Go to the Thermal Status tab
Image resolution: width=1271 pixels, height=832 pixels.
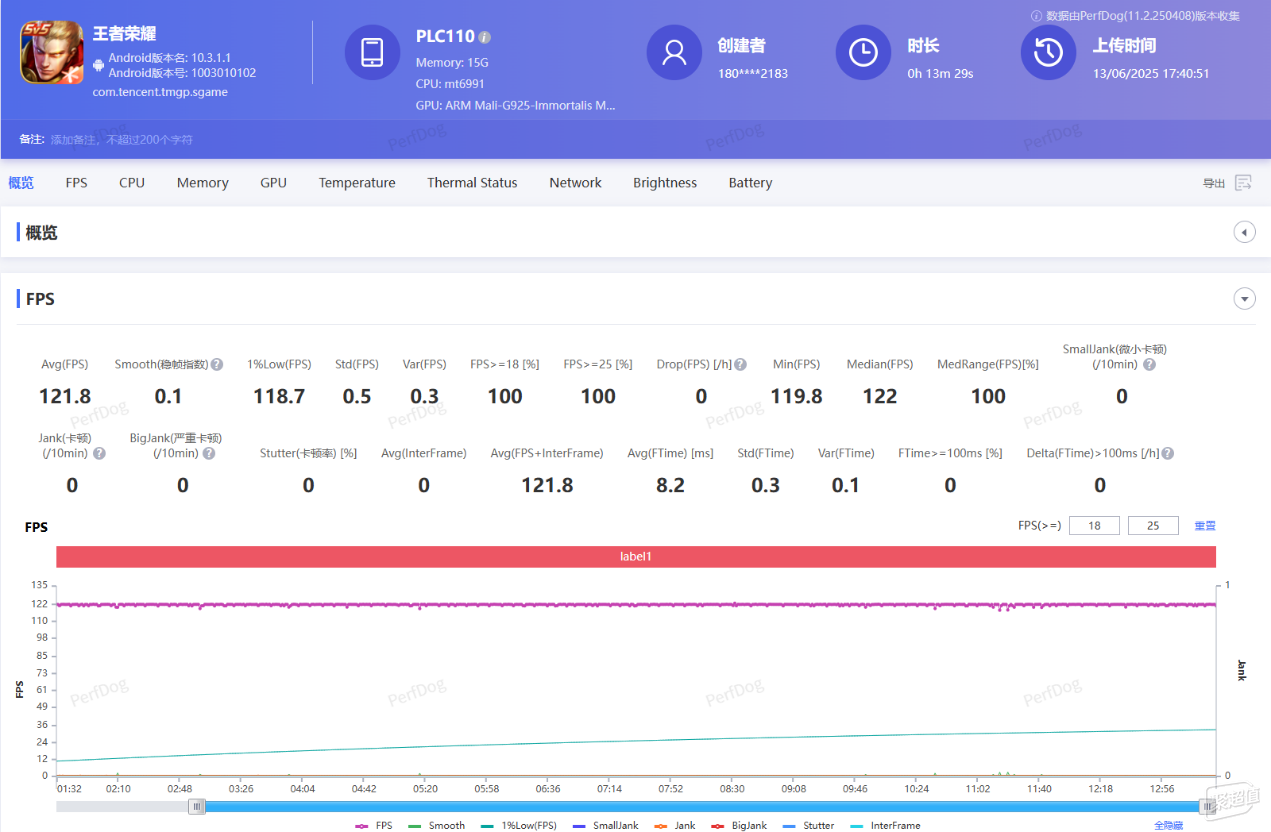472,183
